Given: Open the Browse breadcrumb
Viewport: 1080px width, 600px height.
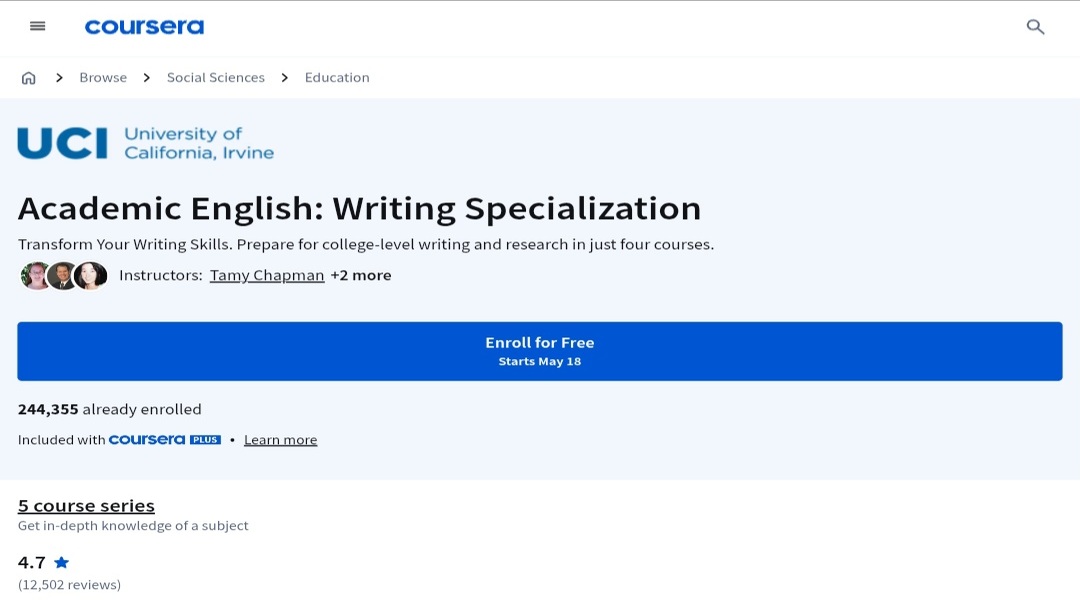Looking at the screenshot, I should (103, 77).
